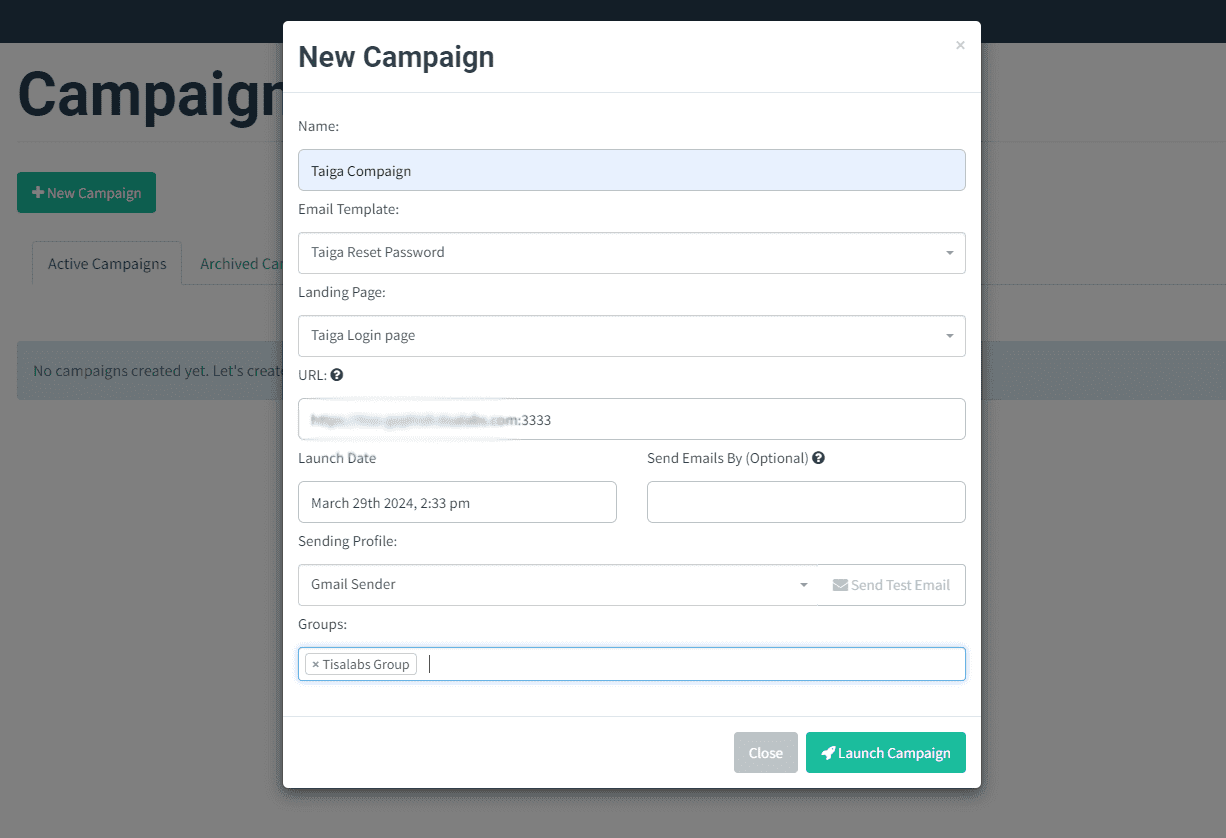Click the Send Test Email button
This screenshot has width=1226, height=838.
click(892, 585)
